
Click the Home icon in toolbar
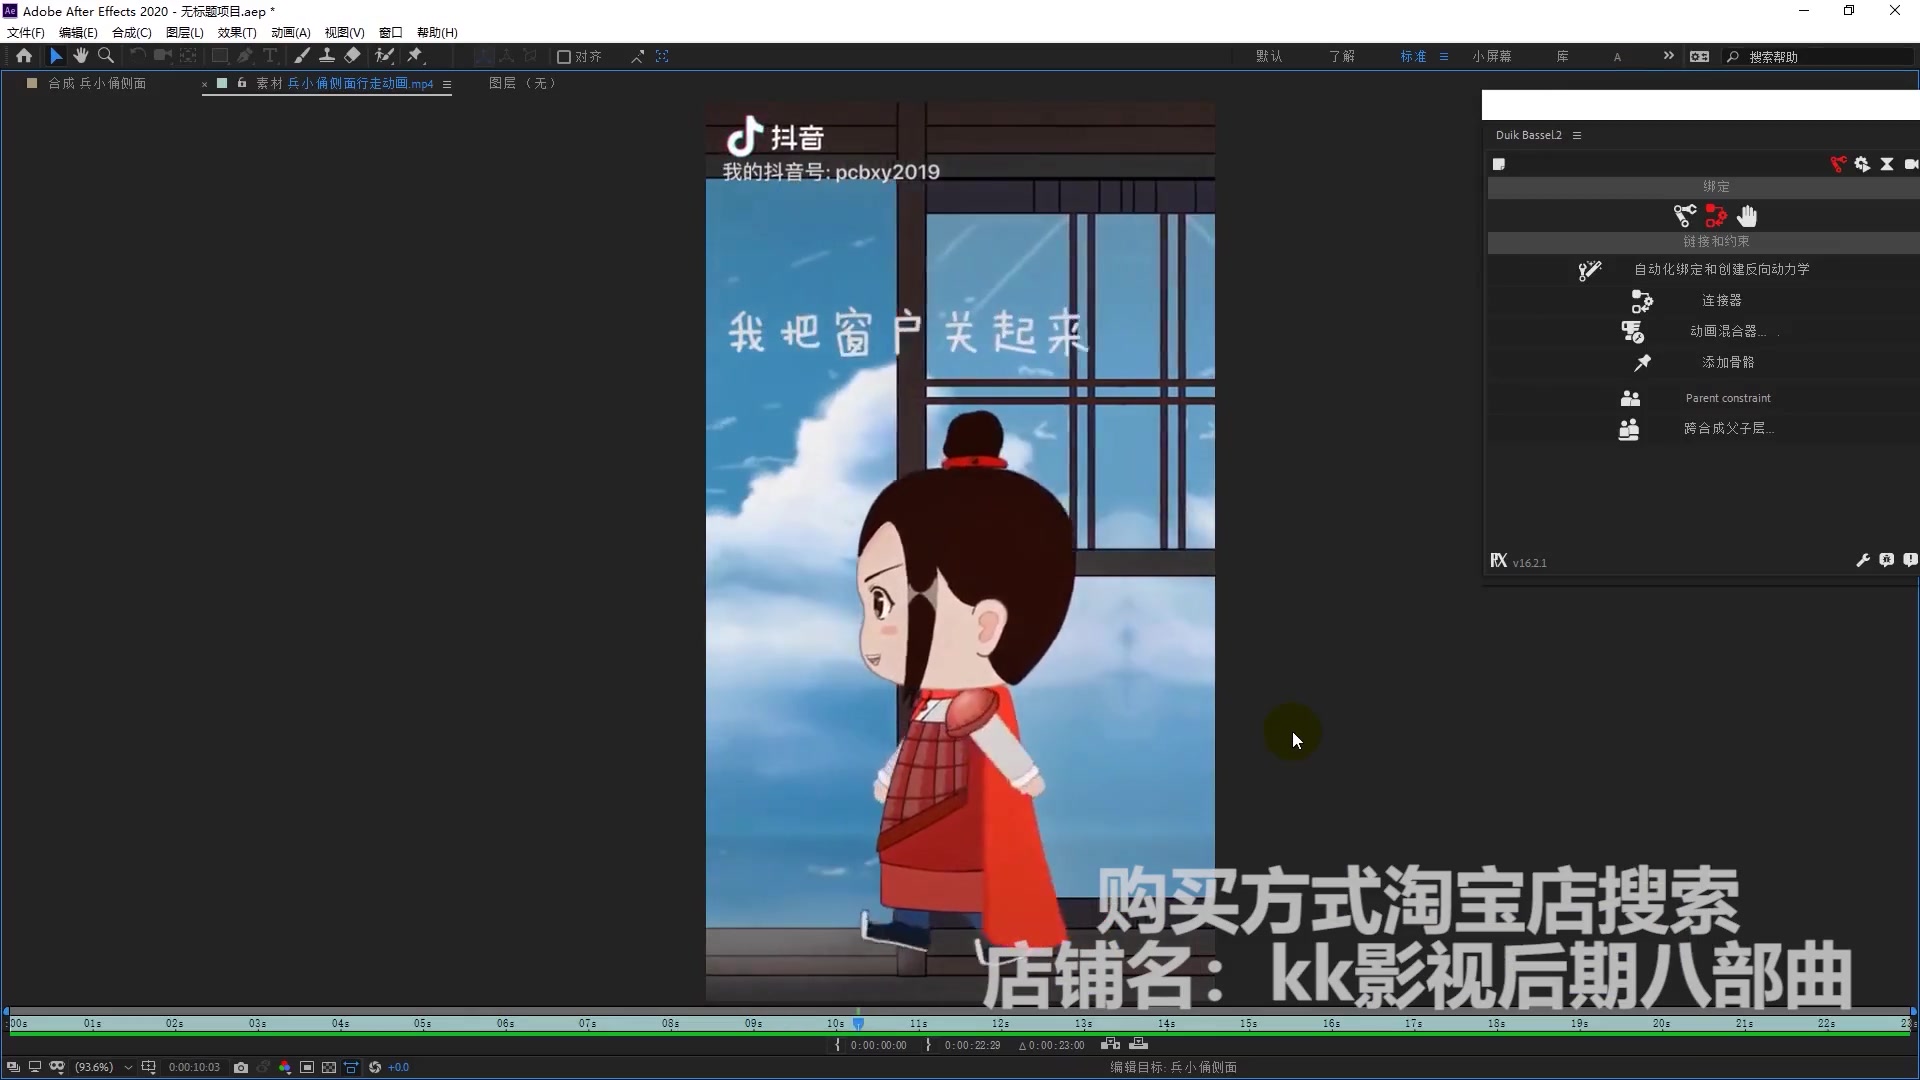[x=24, y=56]
